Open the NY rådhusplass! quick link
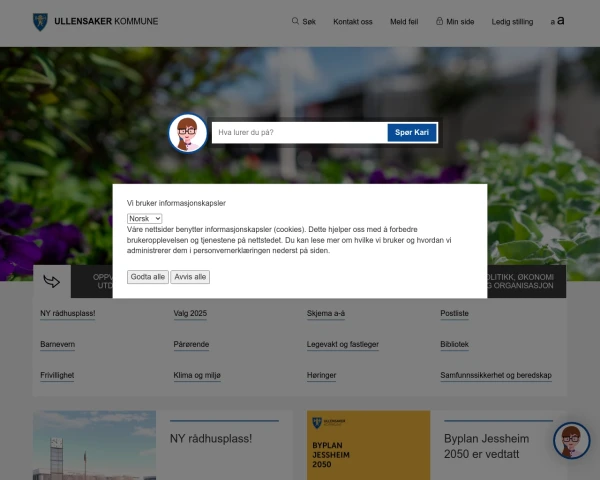Image resolution: width=600 pixels, height=480 pixels. coord(68,313)
